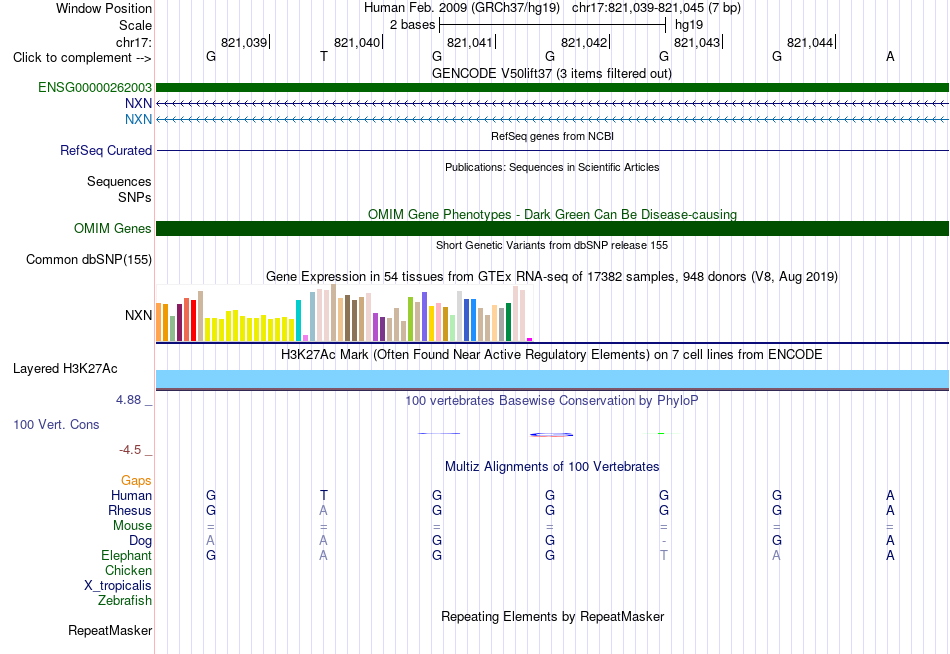This screenshot has width=950, height=654.
Task: Click the Dog species label
Action: click(140, 541)
